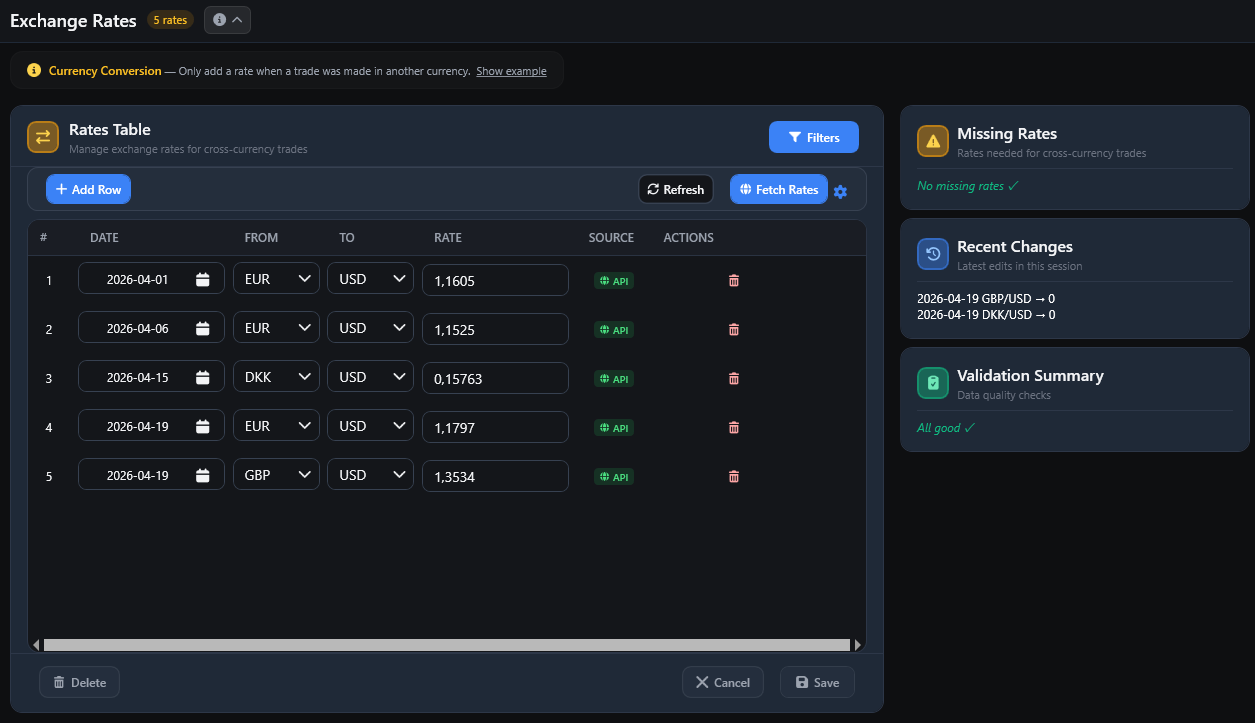Click the RATE column header
1255x723 pixels.
point(448,238)
